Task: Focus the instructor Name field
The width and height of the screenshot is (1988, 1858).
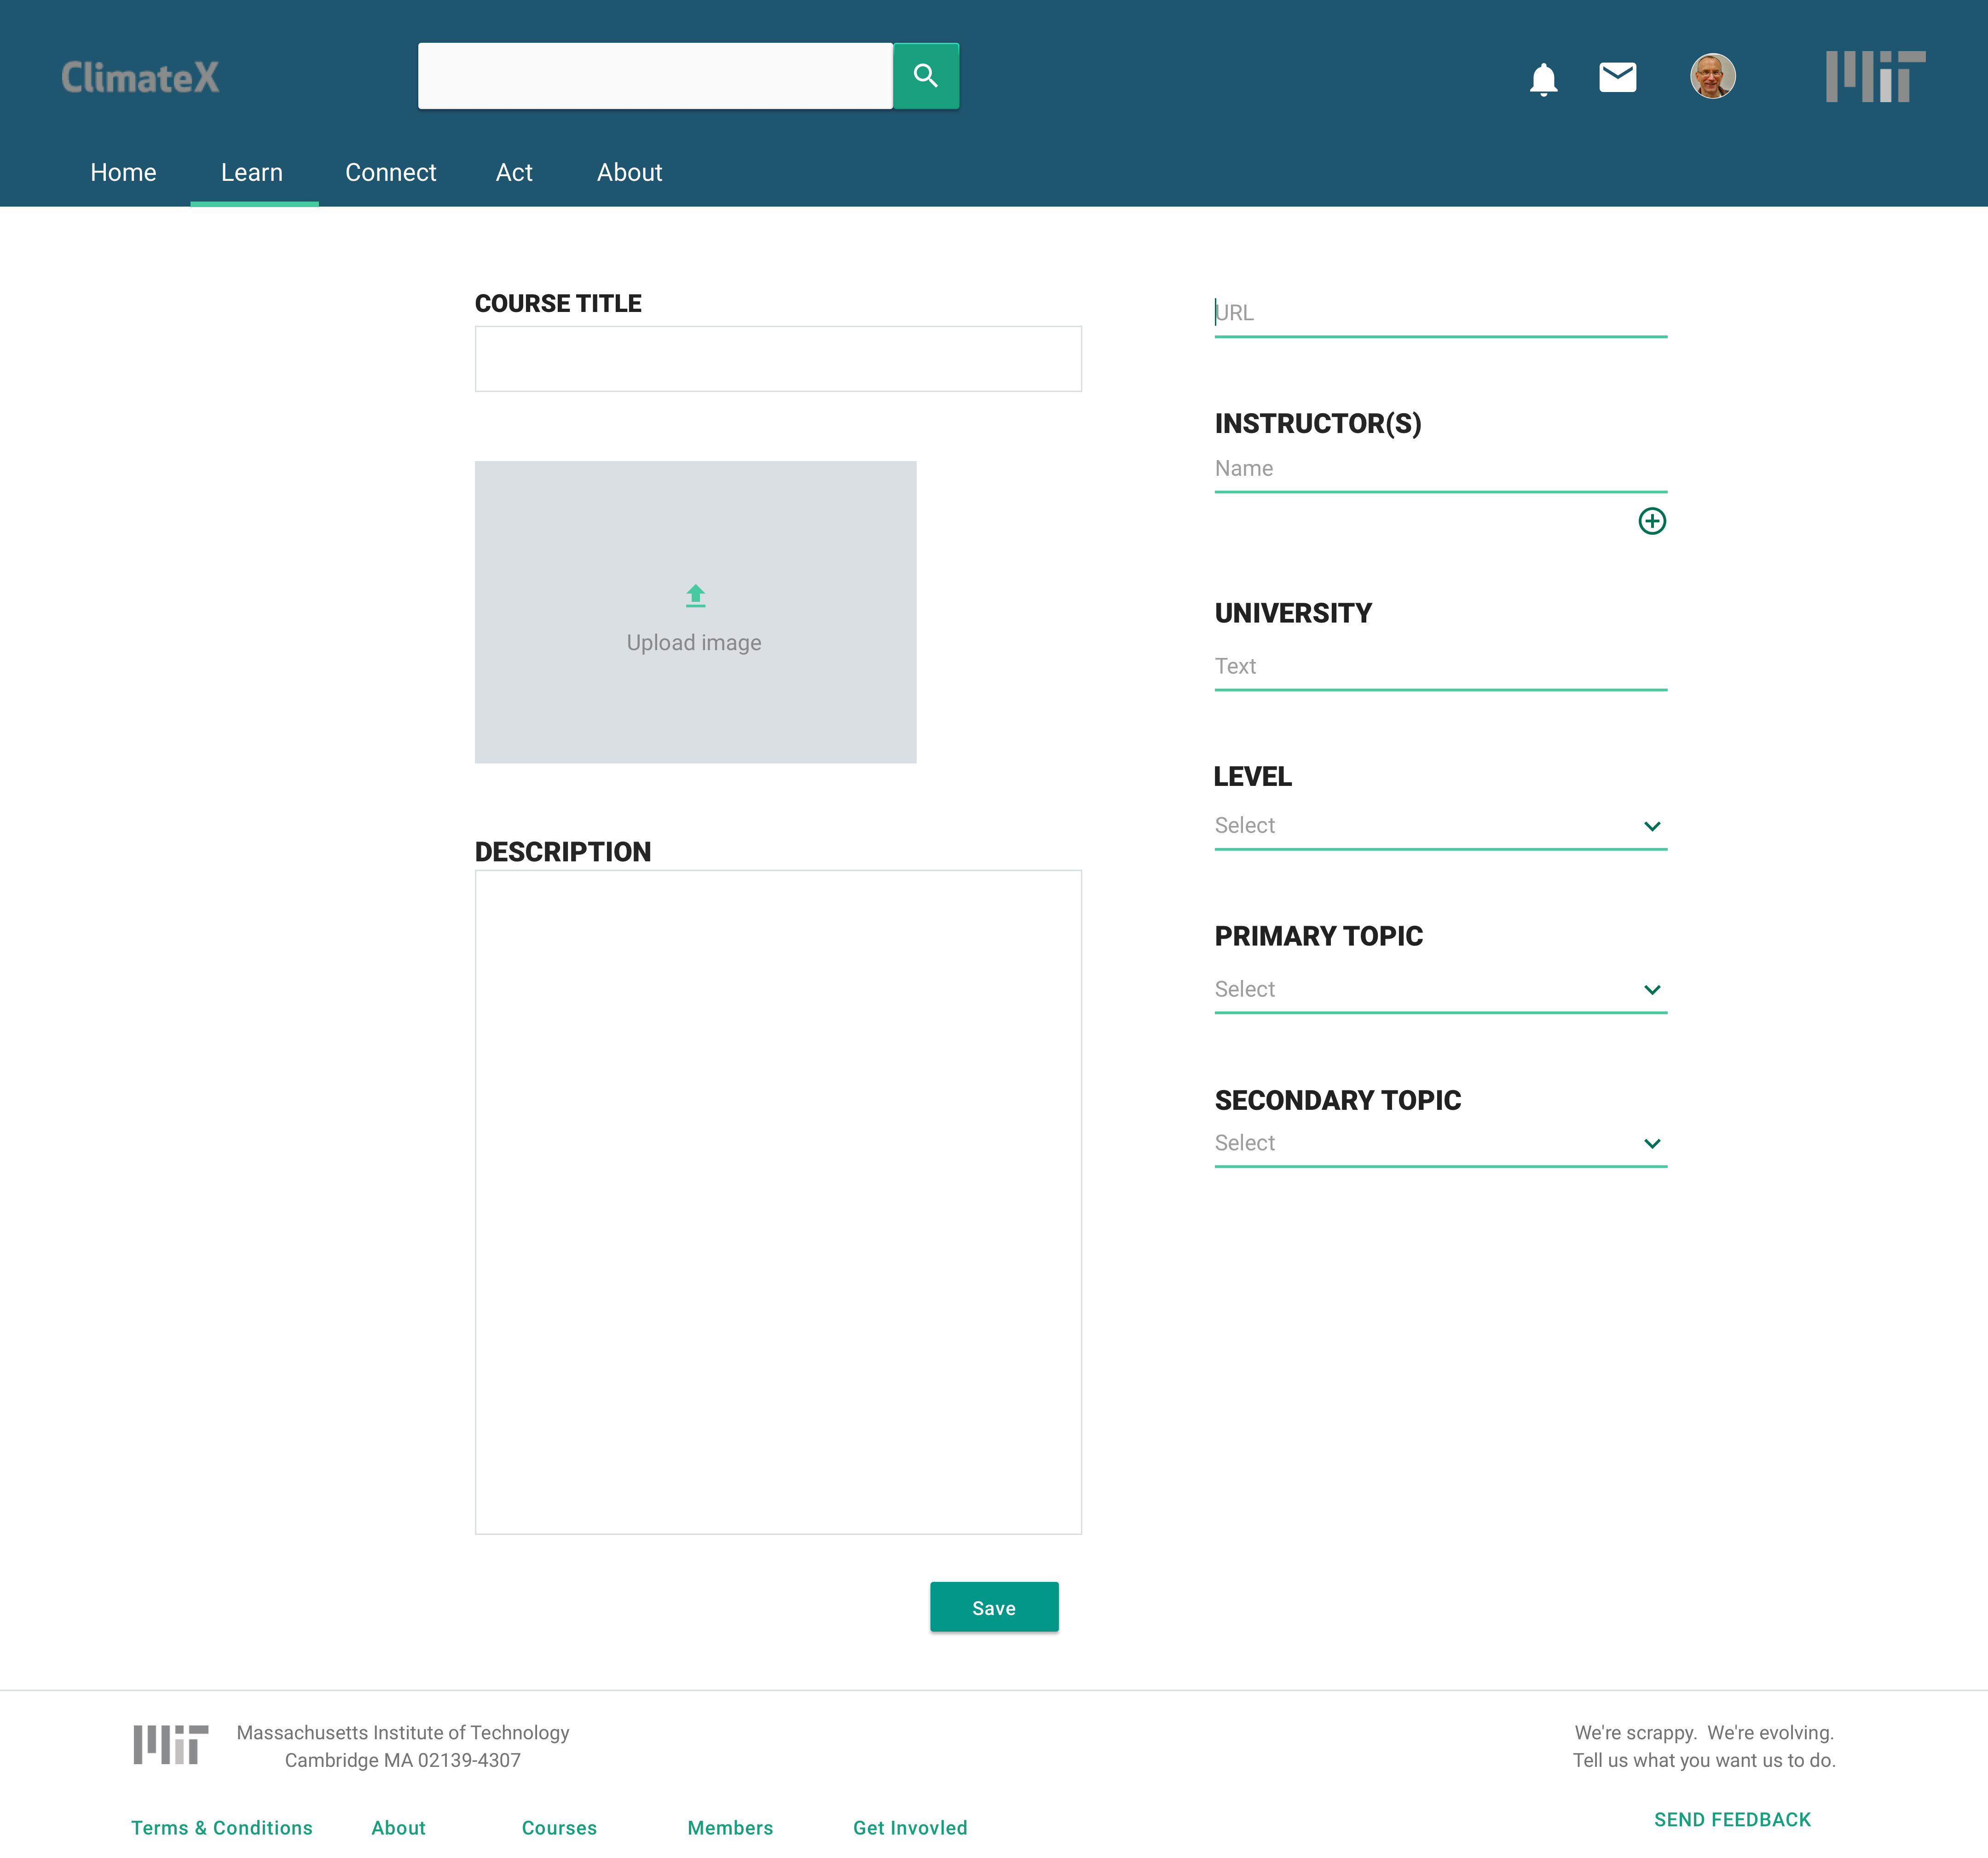Action: click(x=1440, y=469)
